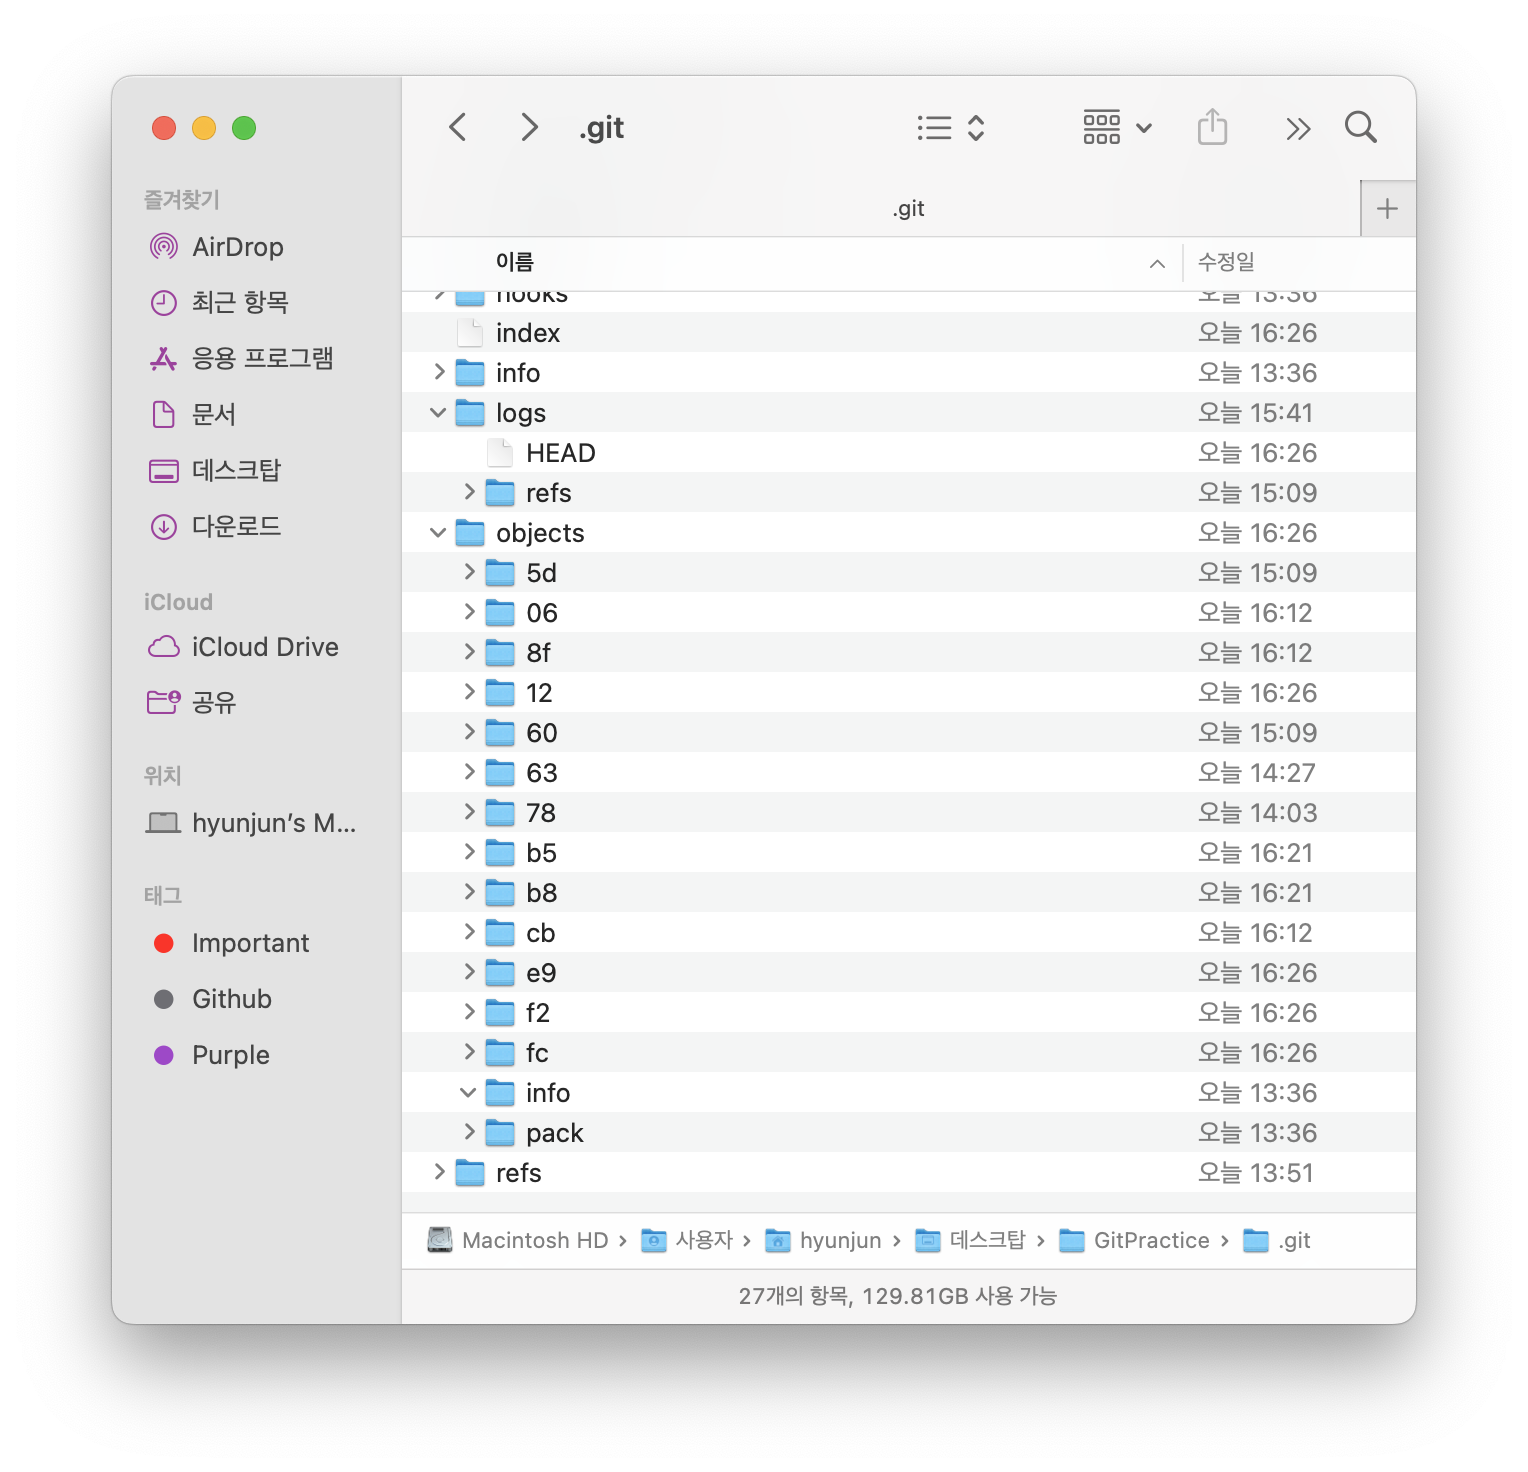Viewport: 1528px width, 1472px height.
Task: Open 응용 프로그램 in the sidebar
Action: pyautogui.click(x=240, y=358)
